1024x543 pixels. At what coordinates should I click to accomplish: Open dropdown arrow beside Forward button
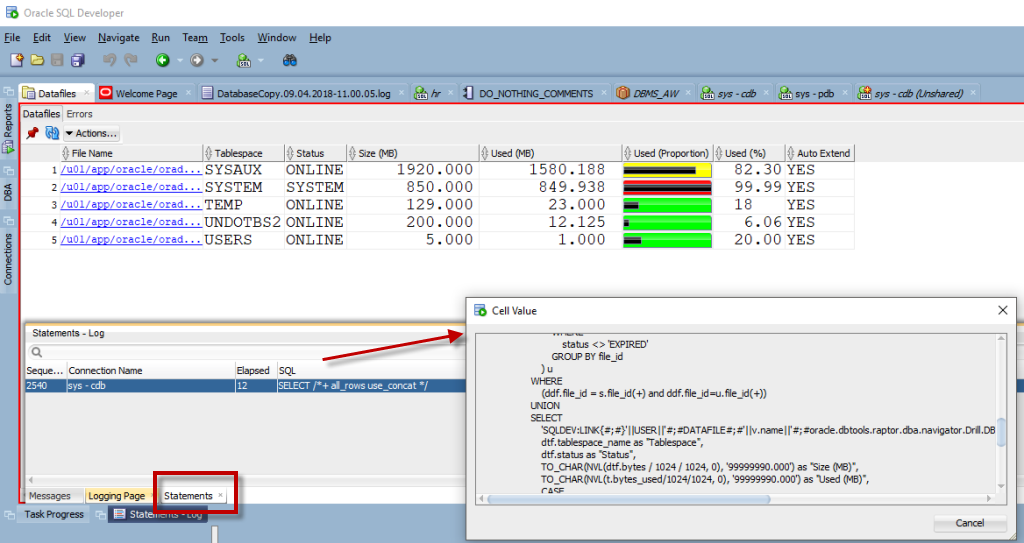214,61
